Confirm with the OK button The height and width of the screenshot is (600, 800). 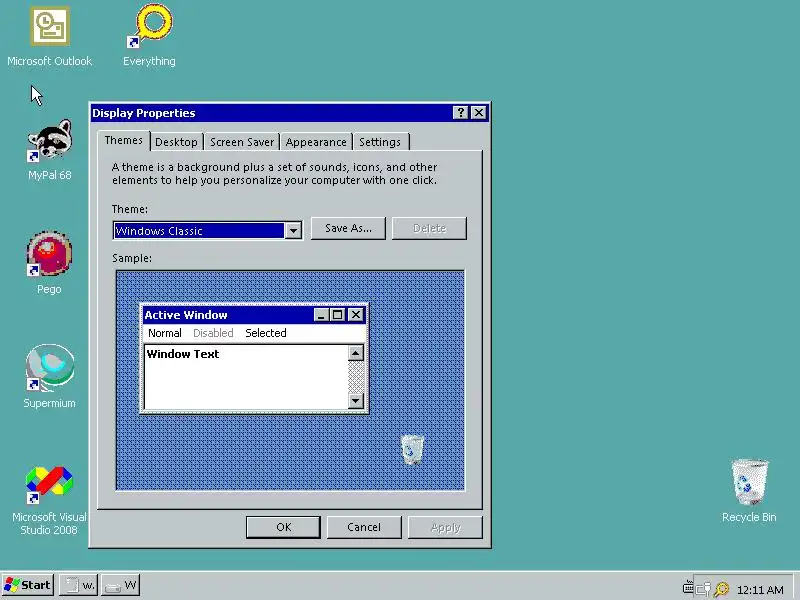pyautogui.click(x=283, y=527)
